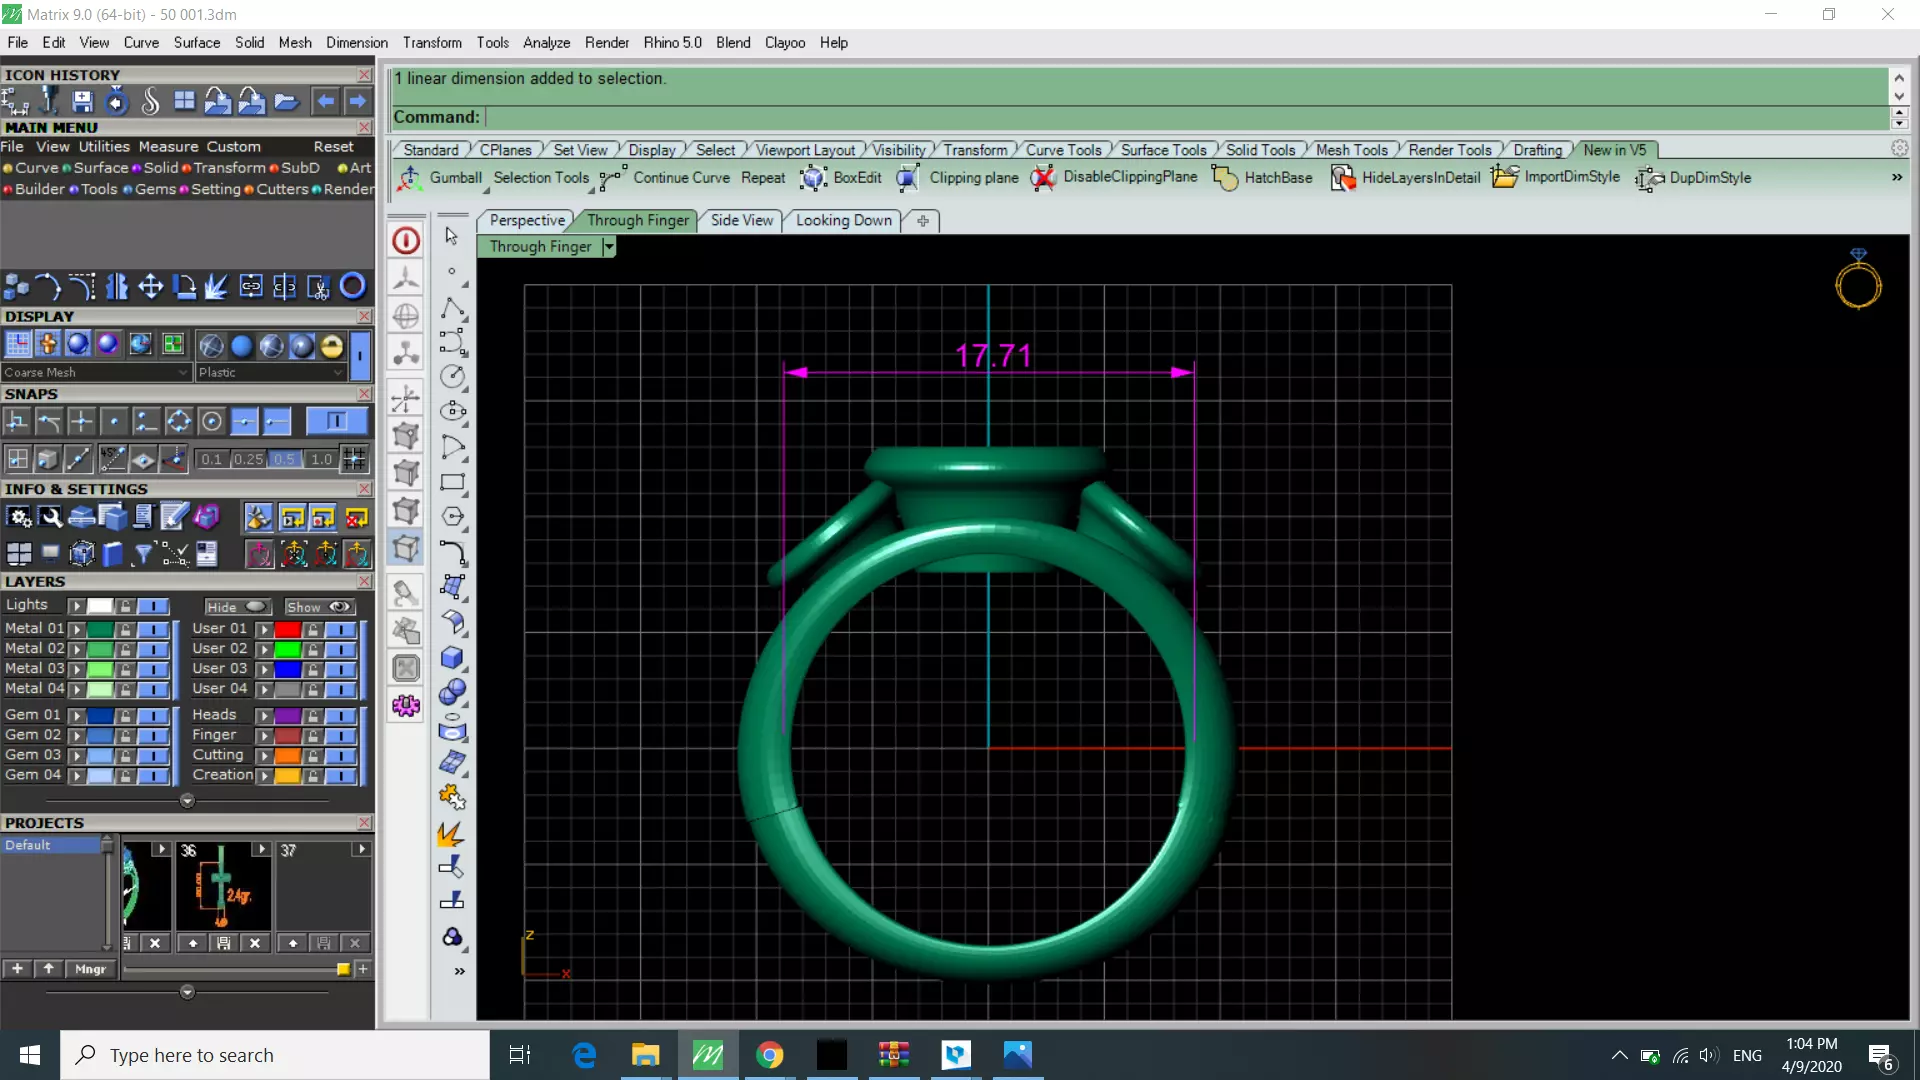Open the Coarse Mesh dropdown

(x=96, y=372)
